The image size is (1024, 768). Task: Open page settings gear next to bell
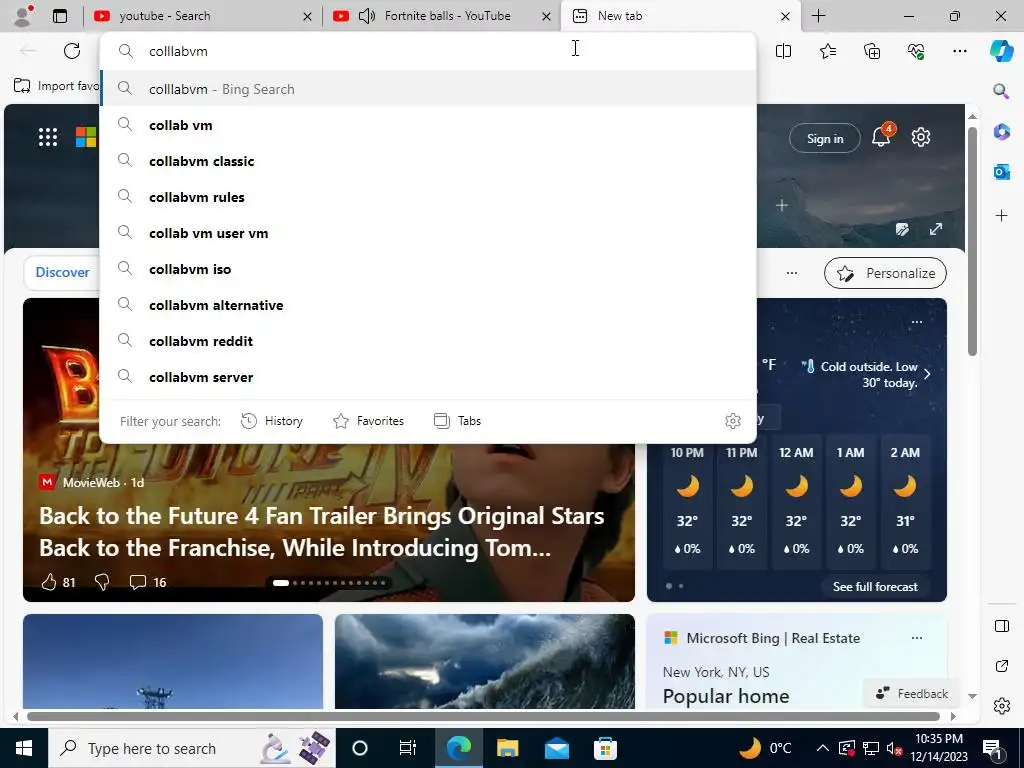pyautogui.click(x=921, y=137)
